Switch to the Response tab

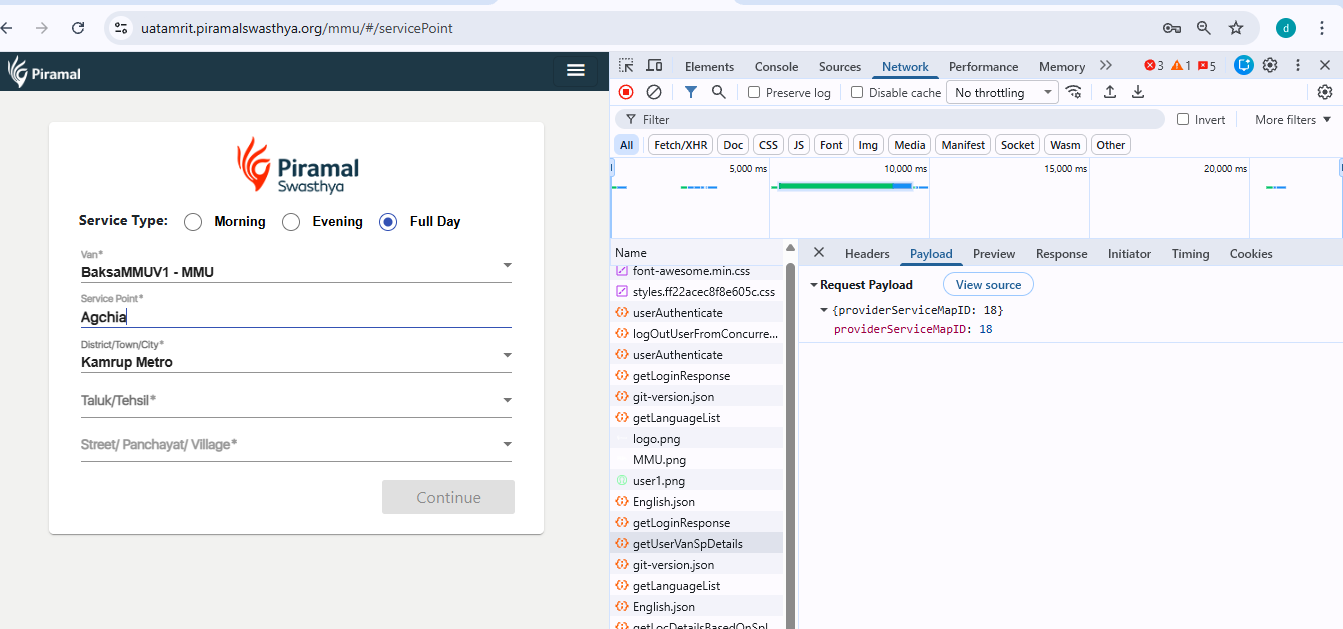(x=1061, y=254)
